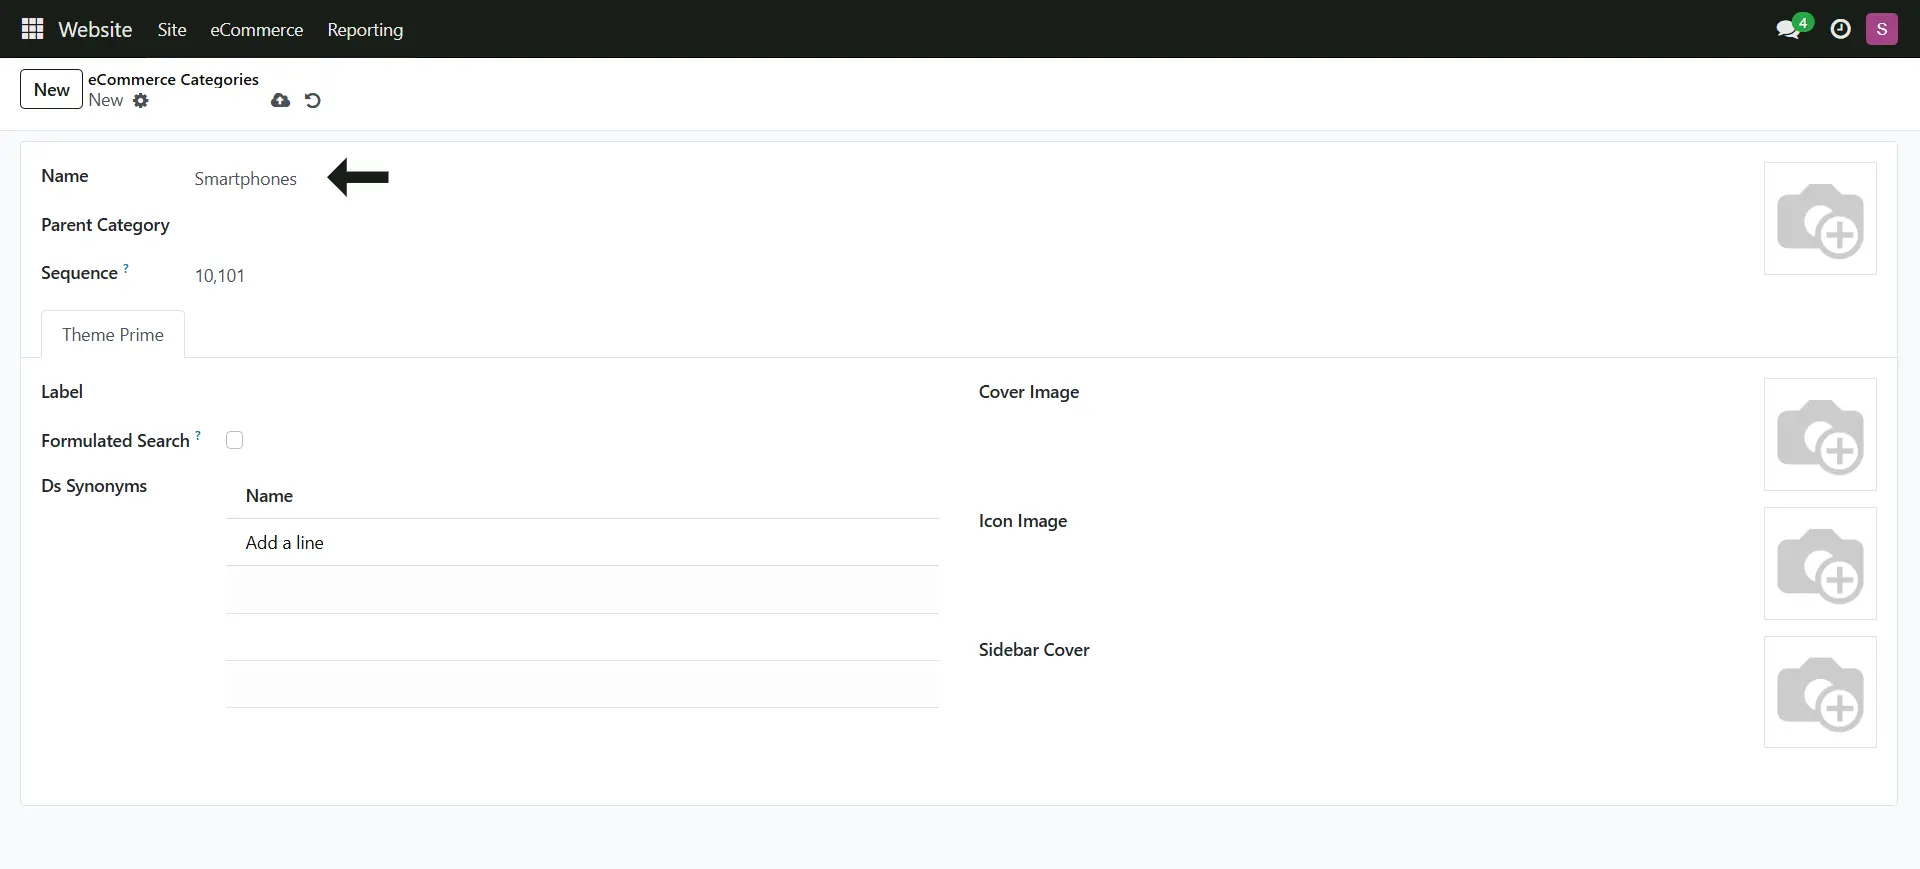The height and width of the screenshot is (869, 1920).
Task: Click the New record button
Action: 51,89
